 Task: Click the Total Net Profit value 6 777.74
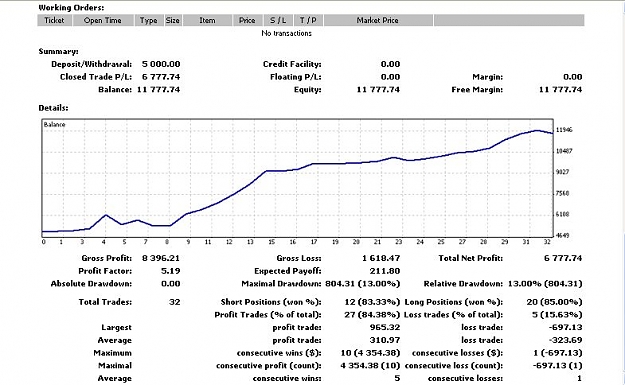pos(563,258)
